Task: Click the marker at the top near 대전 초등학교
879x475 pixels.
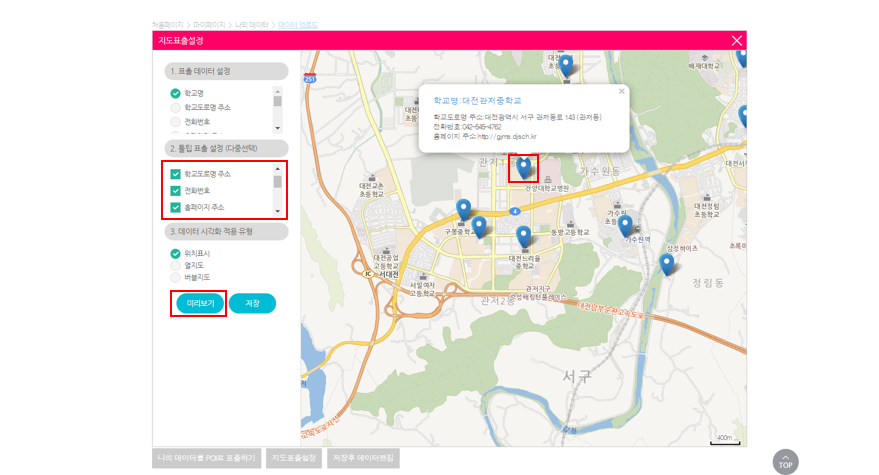Action: coord(566,66)
